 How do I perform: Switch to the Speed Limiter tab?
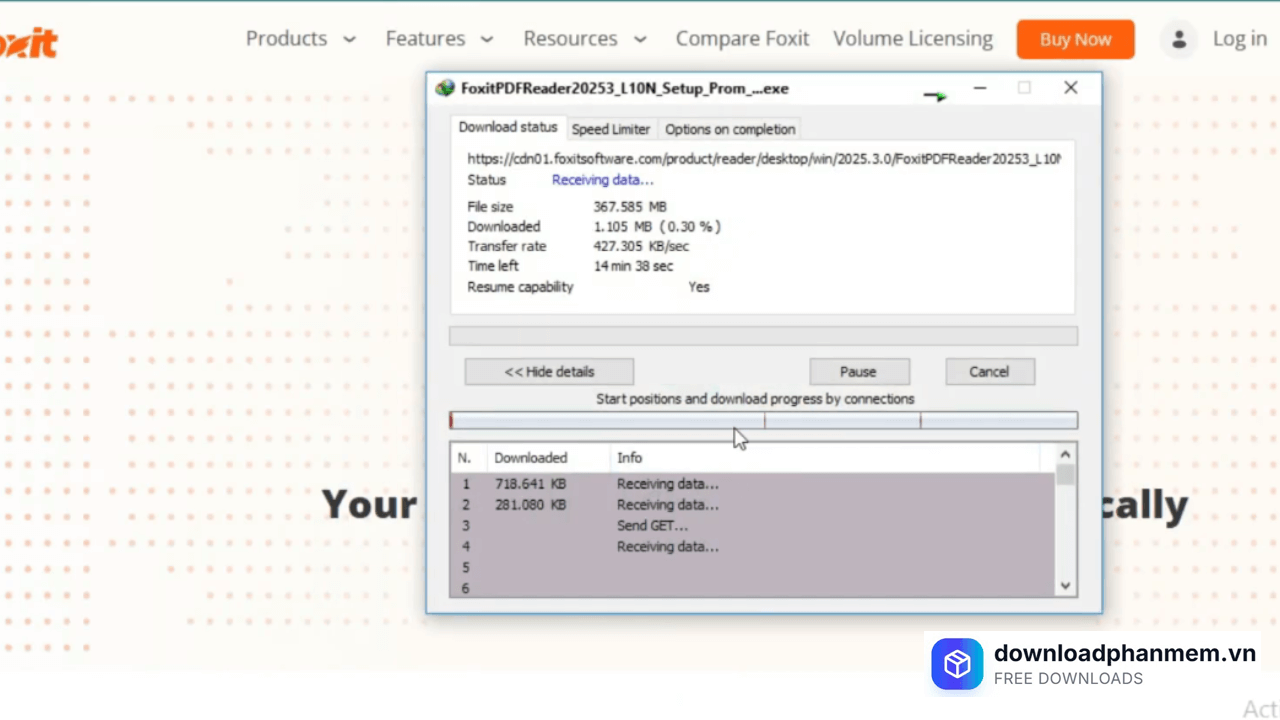pos(610,129)
